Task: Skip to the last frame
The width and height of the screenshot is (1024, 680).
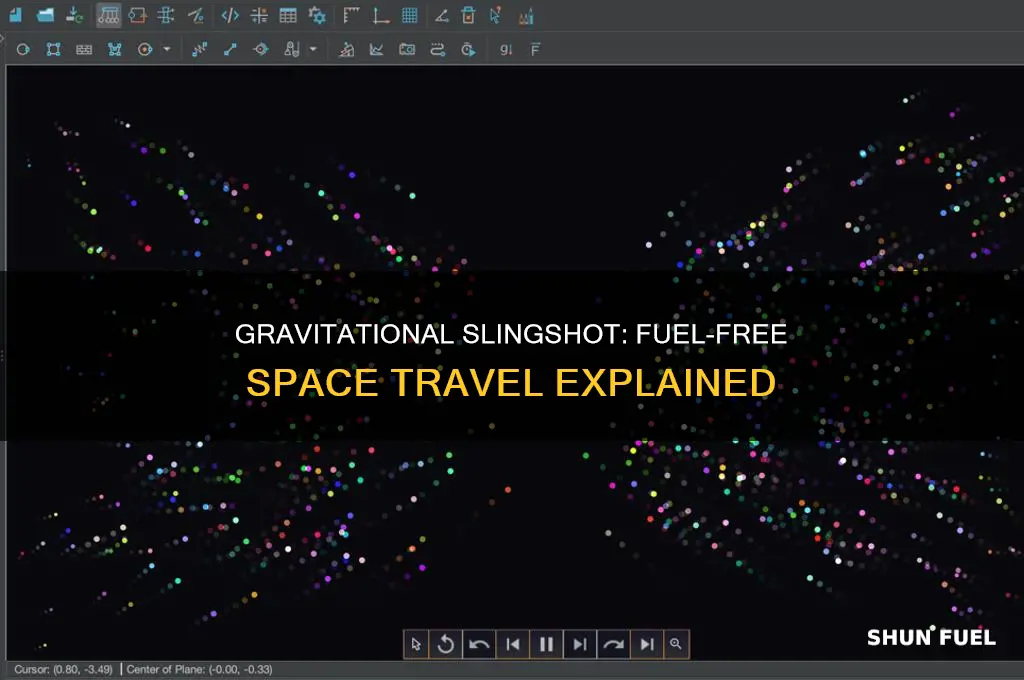Action: pos(647,645)
